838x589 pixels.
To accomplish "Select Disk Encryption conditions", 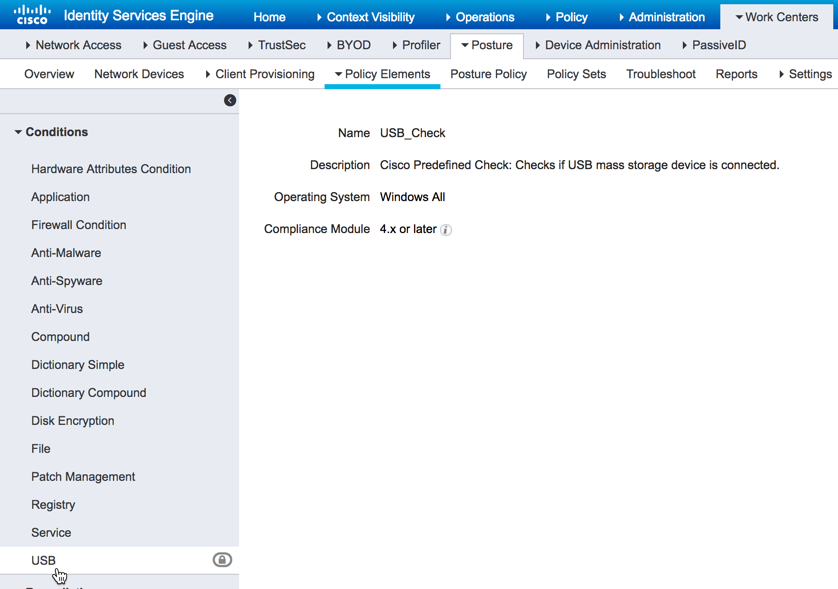I will coord(73,421).
